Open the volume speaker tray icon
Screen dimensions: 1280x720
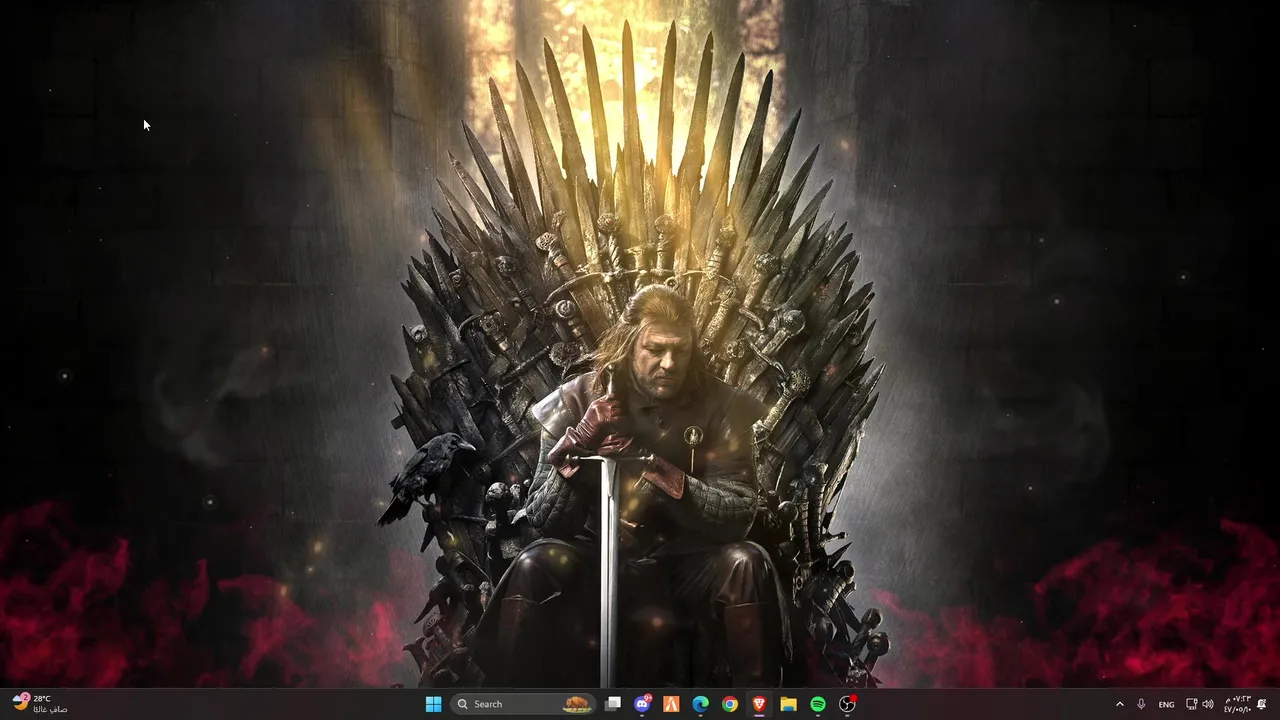1207,704
